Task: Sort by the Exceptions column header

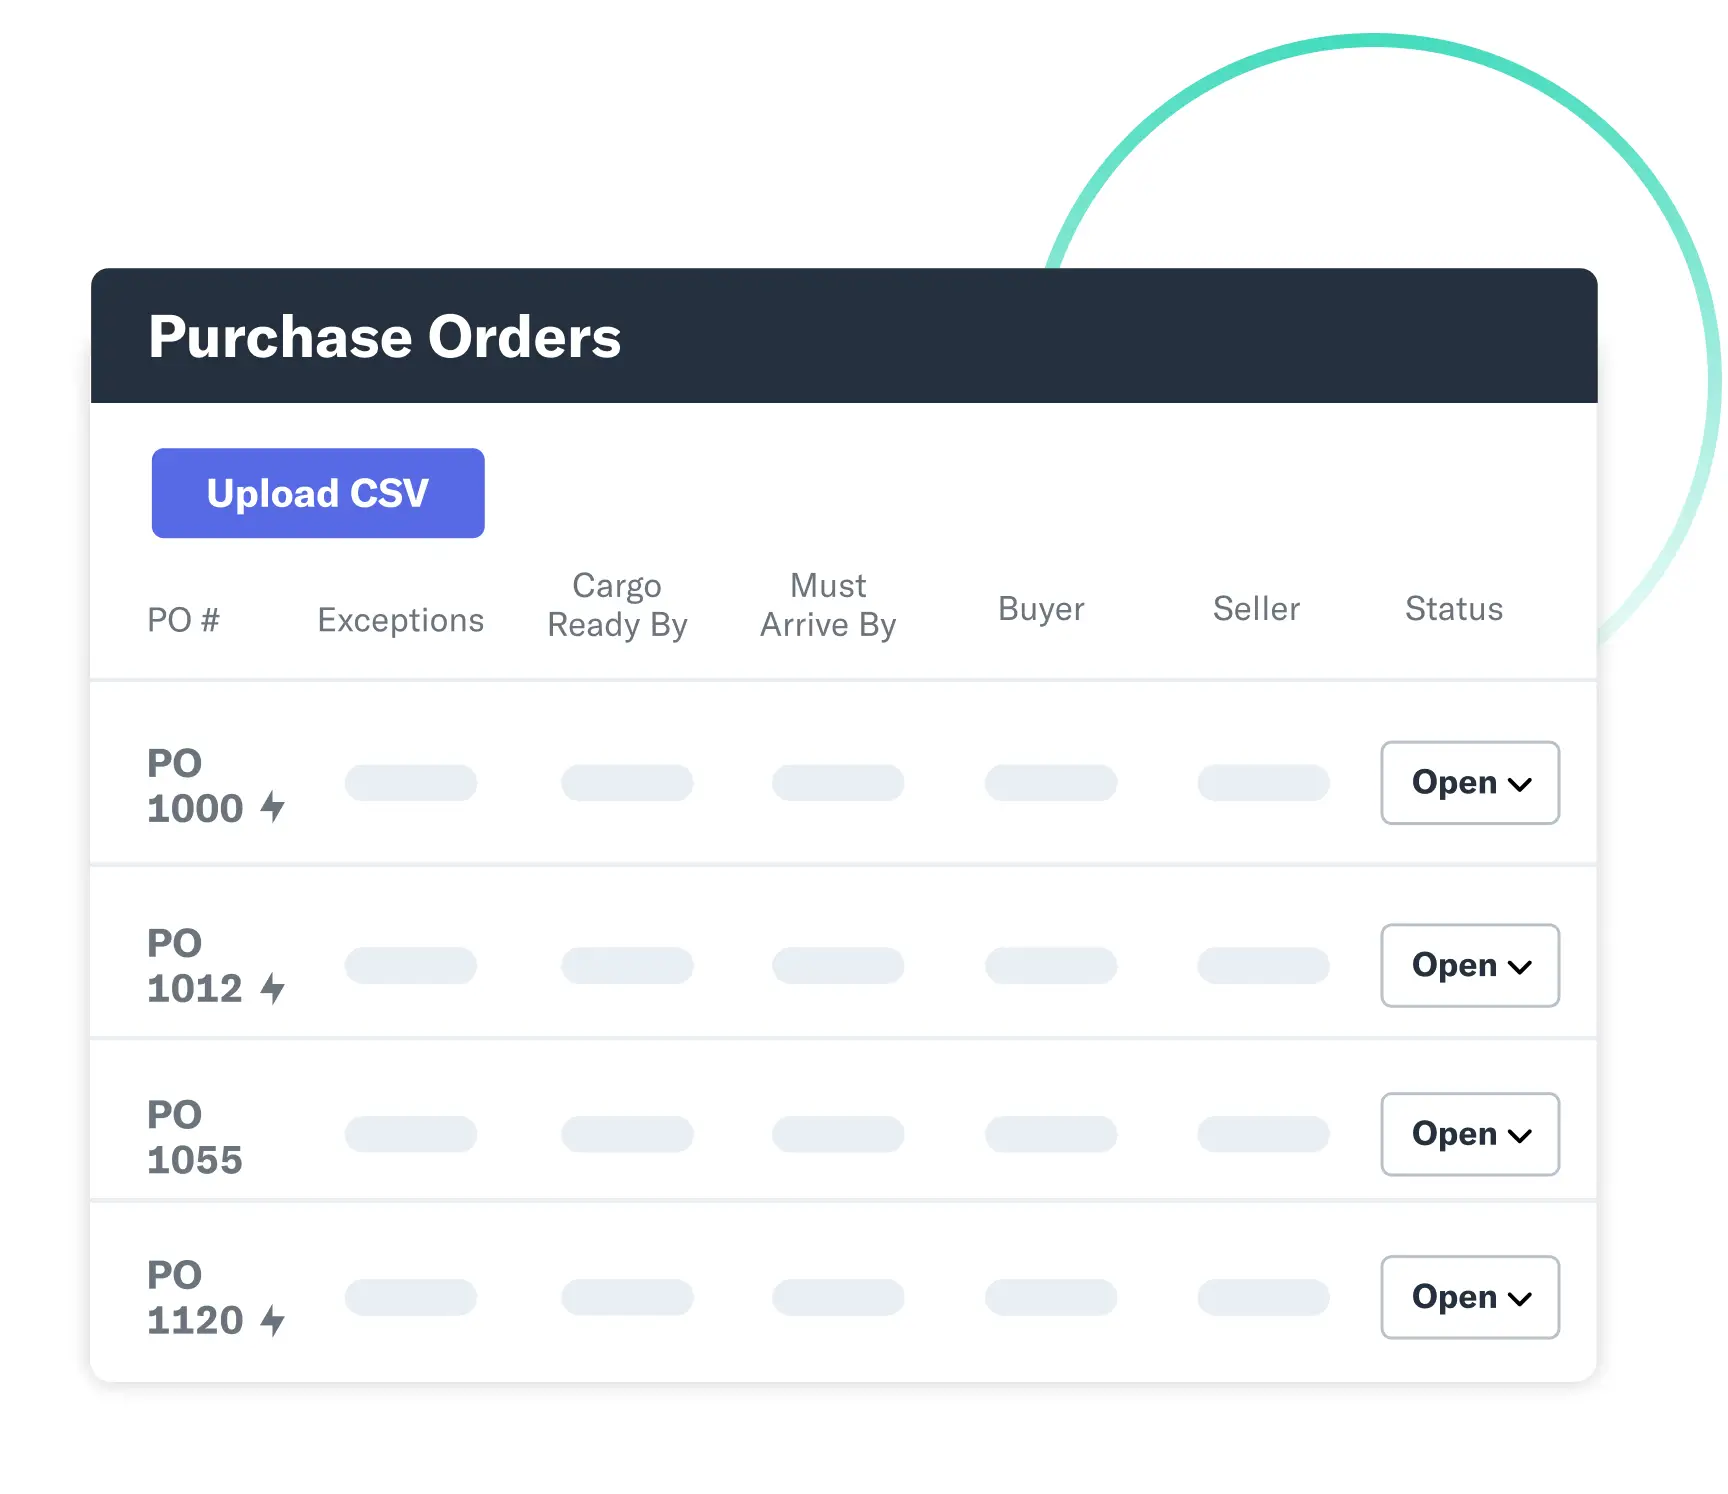Action: pyautogui.click(x=400, y=620)
